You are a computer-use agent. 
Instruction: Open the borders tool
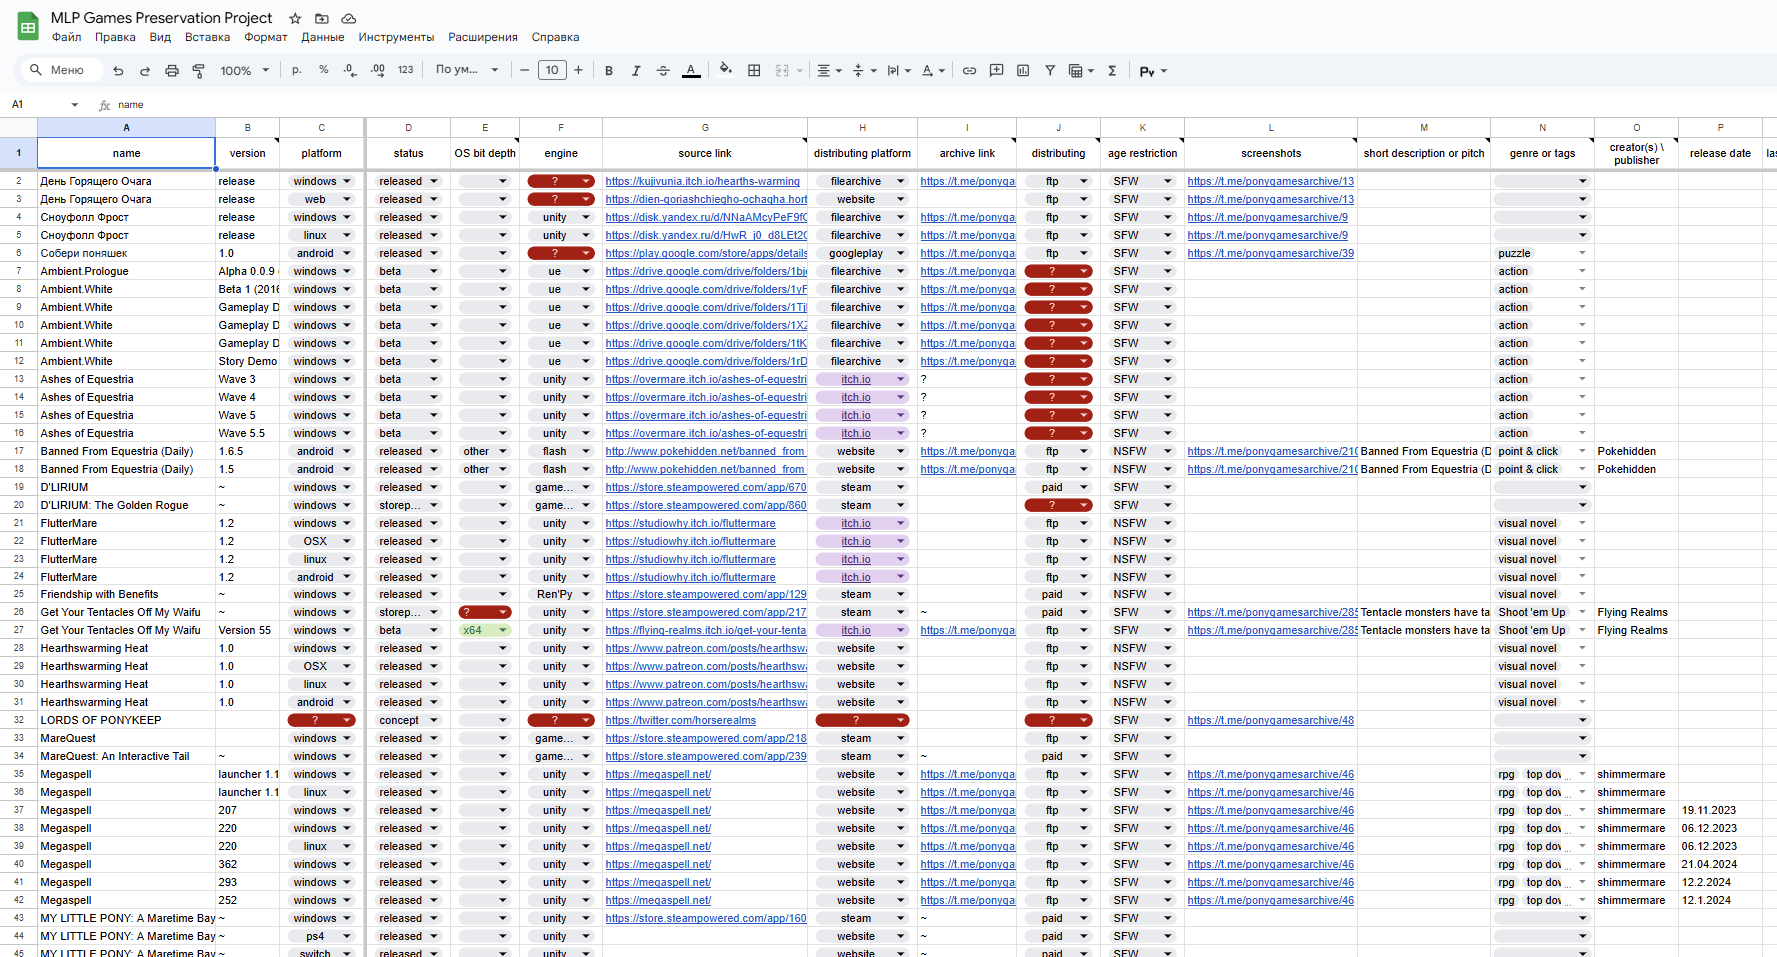tap(754, 70)
